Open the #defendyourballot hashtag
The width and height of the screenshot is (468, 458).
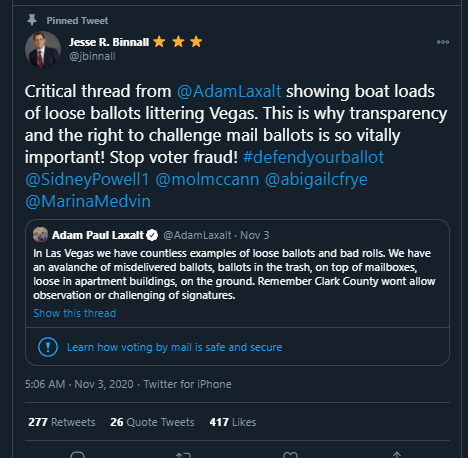click(313, 157)
